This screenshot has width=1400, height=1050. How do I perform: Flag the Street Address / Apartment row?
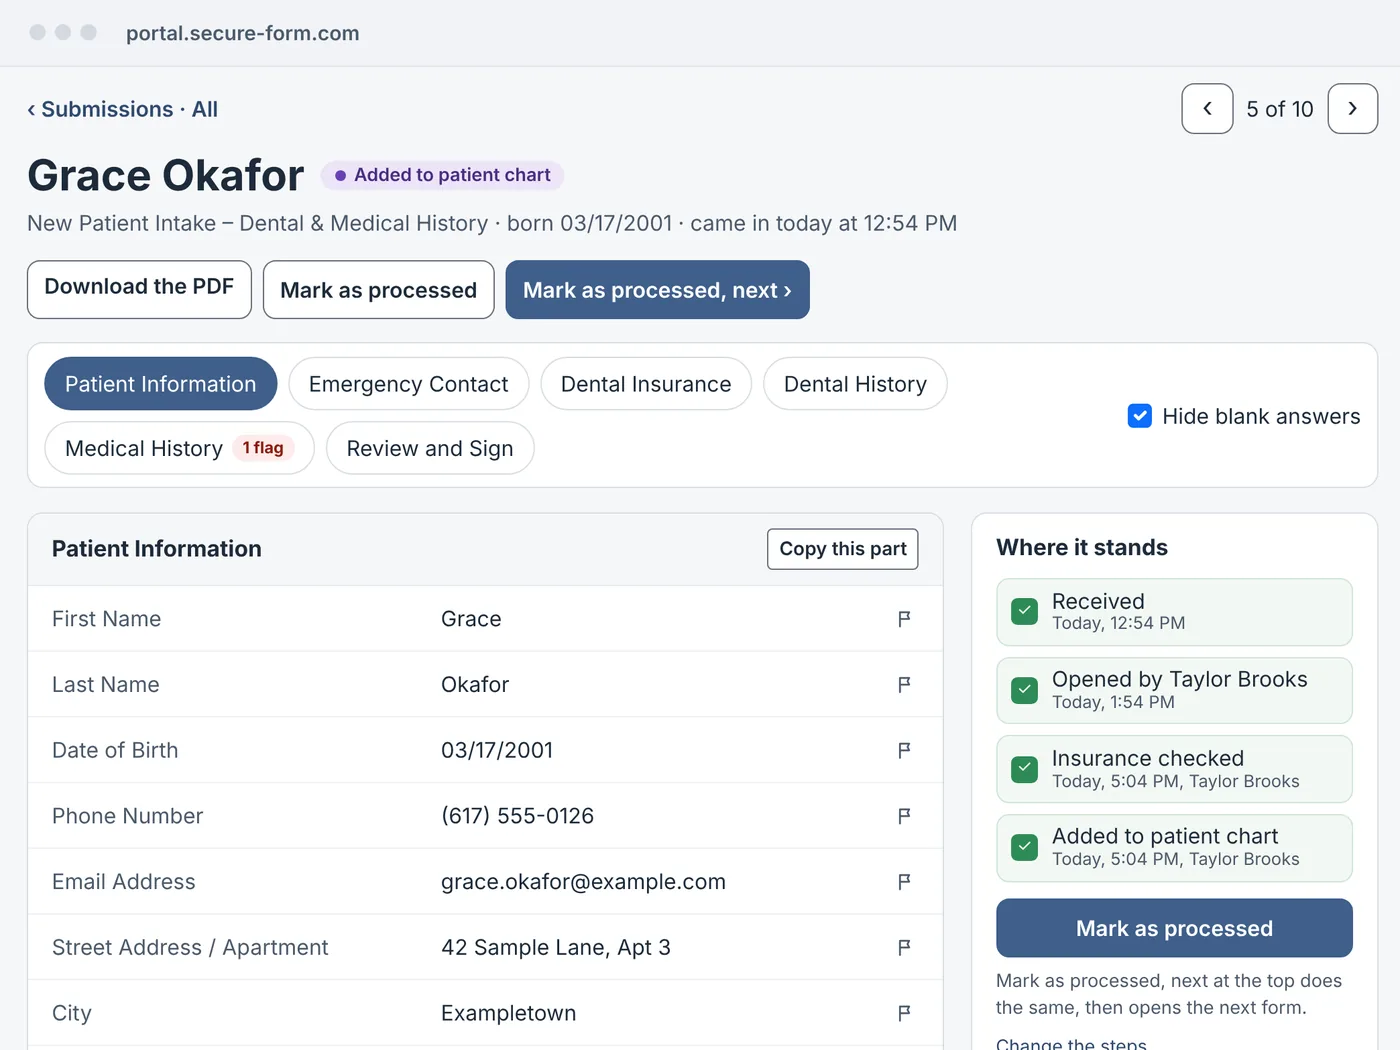click(904, 947)
